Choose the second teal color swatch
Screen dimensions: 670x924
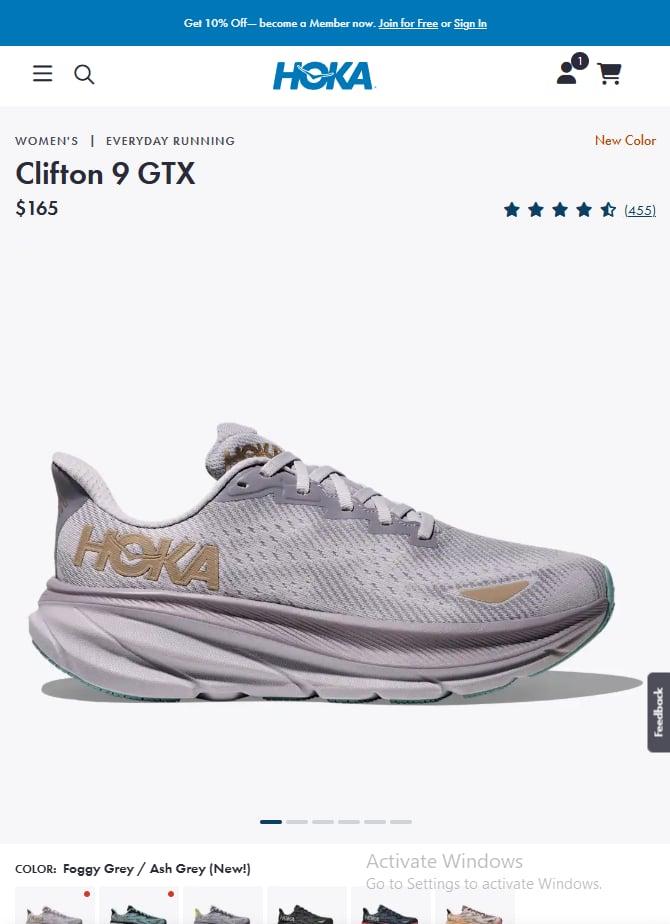click(x=138, y=905)
